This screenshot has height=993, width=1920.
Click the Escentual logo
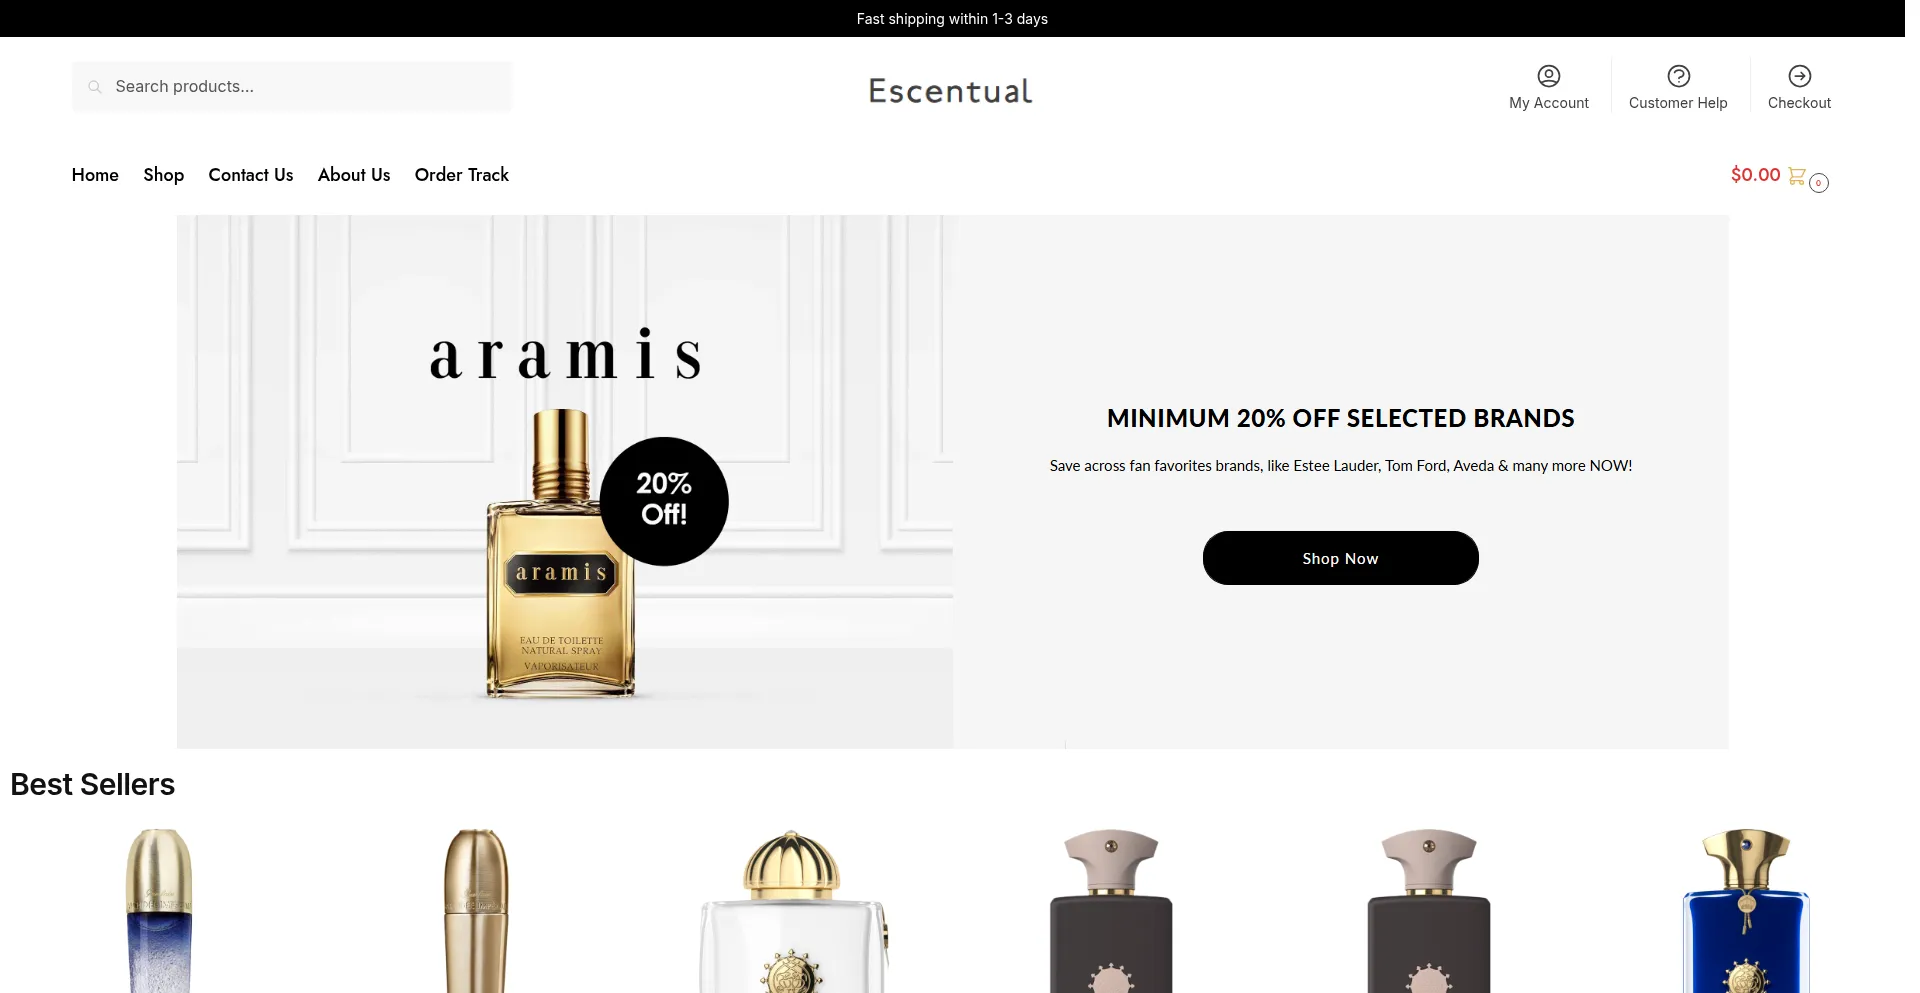pyautogui.click(x=950, y=91)
